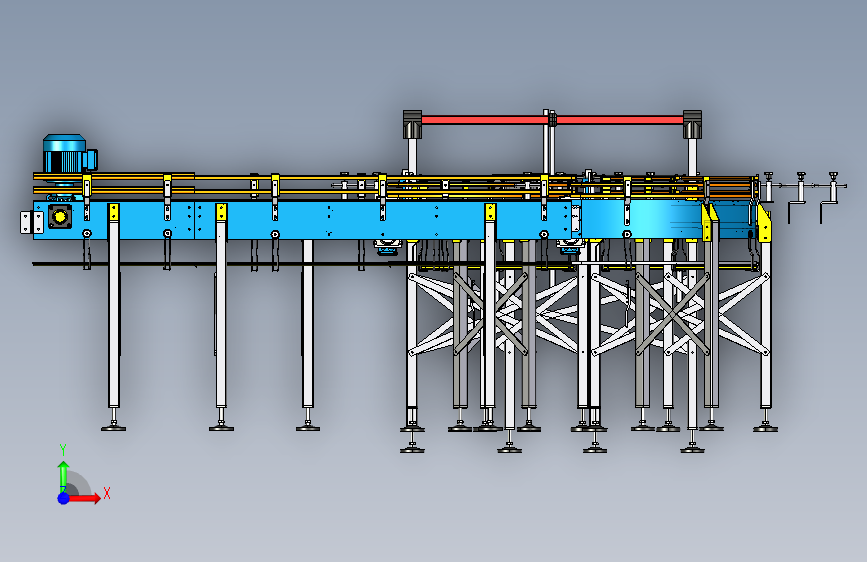Viewport: 867px width, 562px height.
Task: Select the yellow drive shaft flange near motor
Action: tap(60, 216)
